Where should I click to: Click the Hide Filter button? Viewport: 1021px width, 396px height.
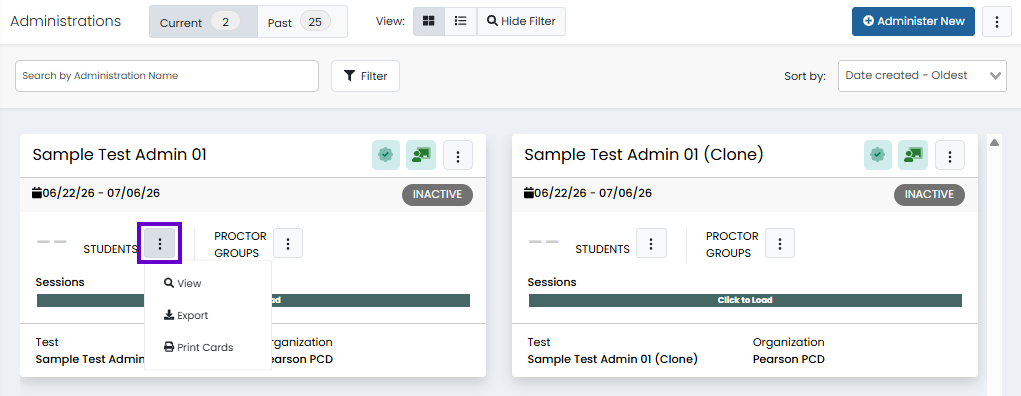521,21
